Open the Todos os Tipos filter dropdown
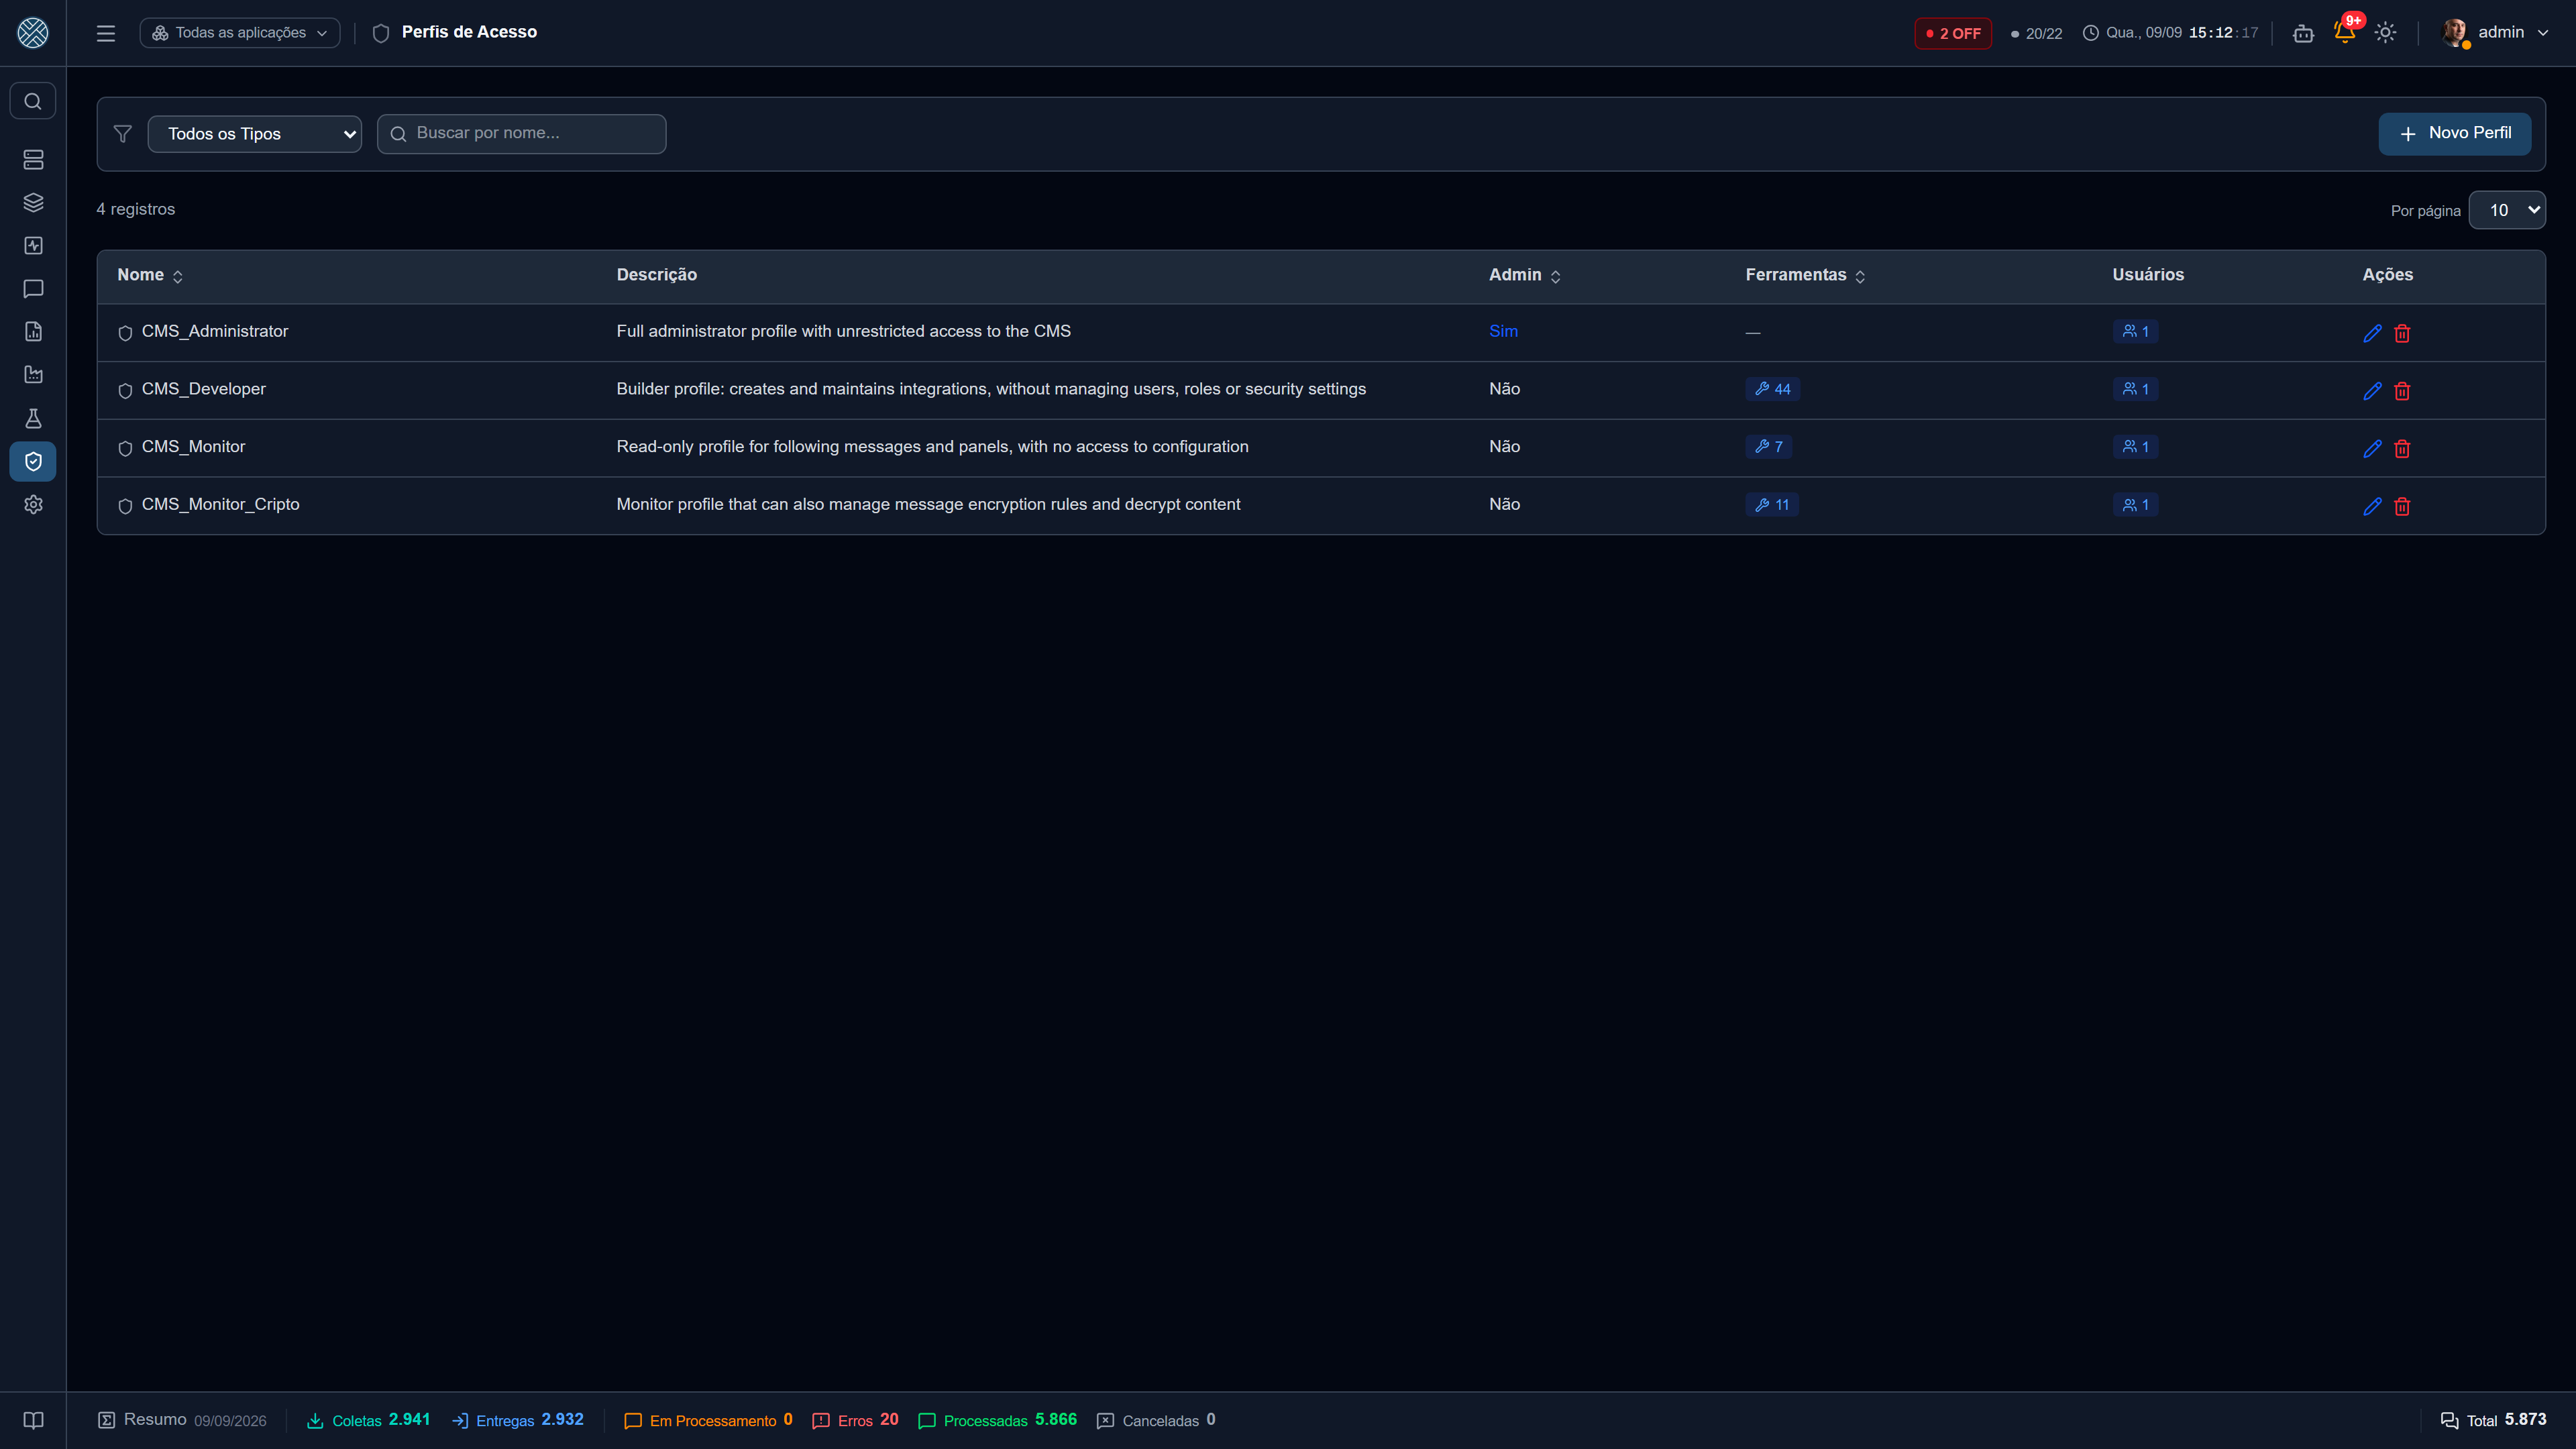 (255, 134)
